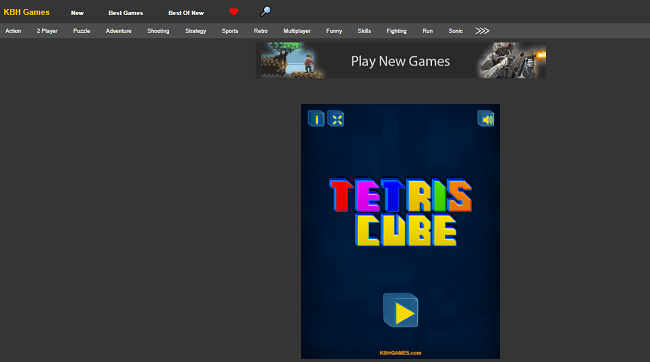This screenshot has height=362, width=650.
Task: Start Tetris Cube with play button
Action: [400, 311]
